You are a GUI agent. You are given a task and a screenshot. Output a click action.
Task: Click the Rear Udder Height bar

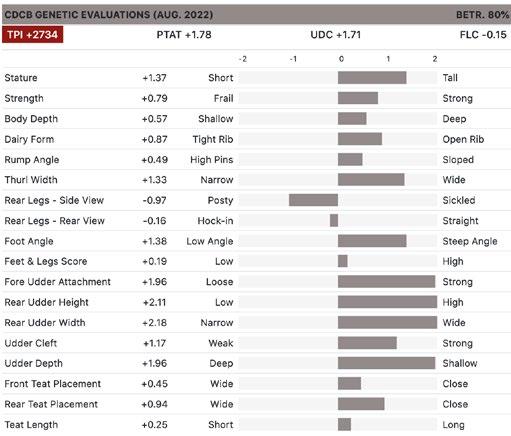(387, 302)
